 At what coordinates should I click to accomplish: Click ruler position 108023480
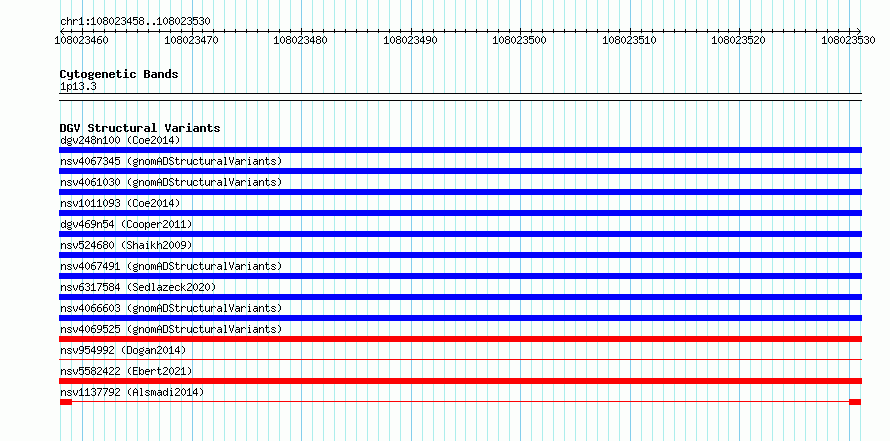[x=301, y=40]
